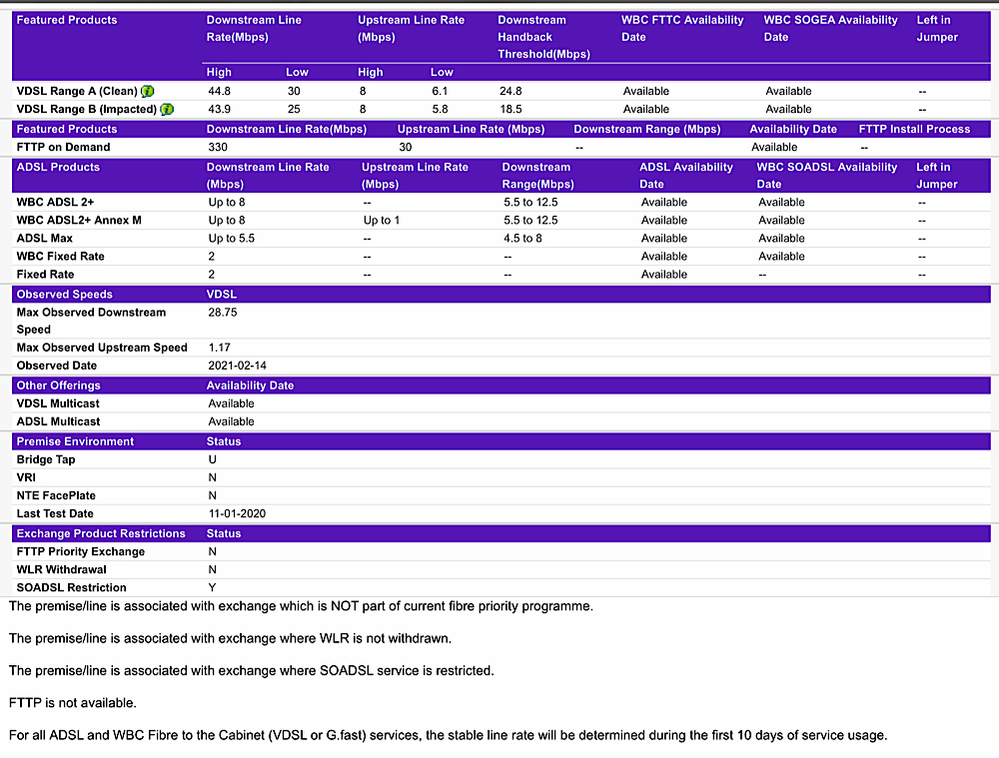
Task: Click the Exchange Product Restrictions header
Action: click(101, 533)
